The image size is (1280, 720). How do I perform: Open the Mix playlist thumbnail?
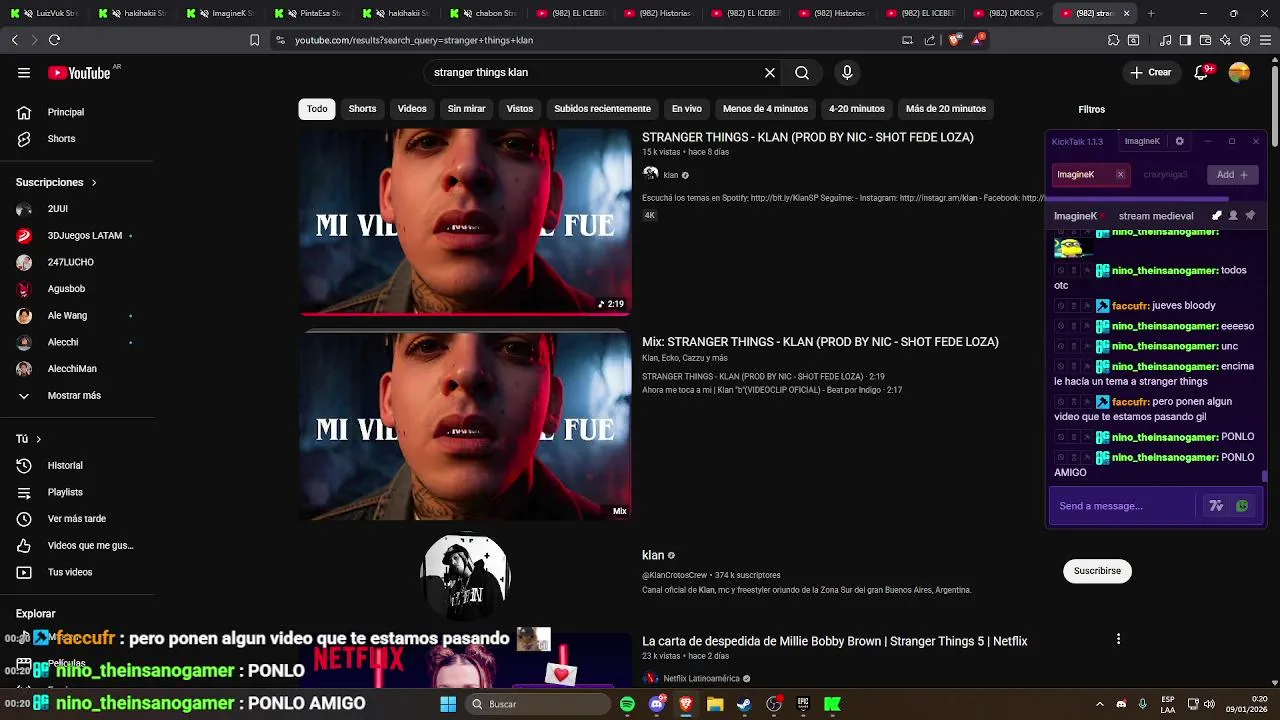(x=466, y=426)
